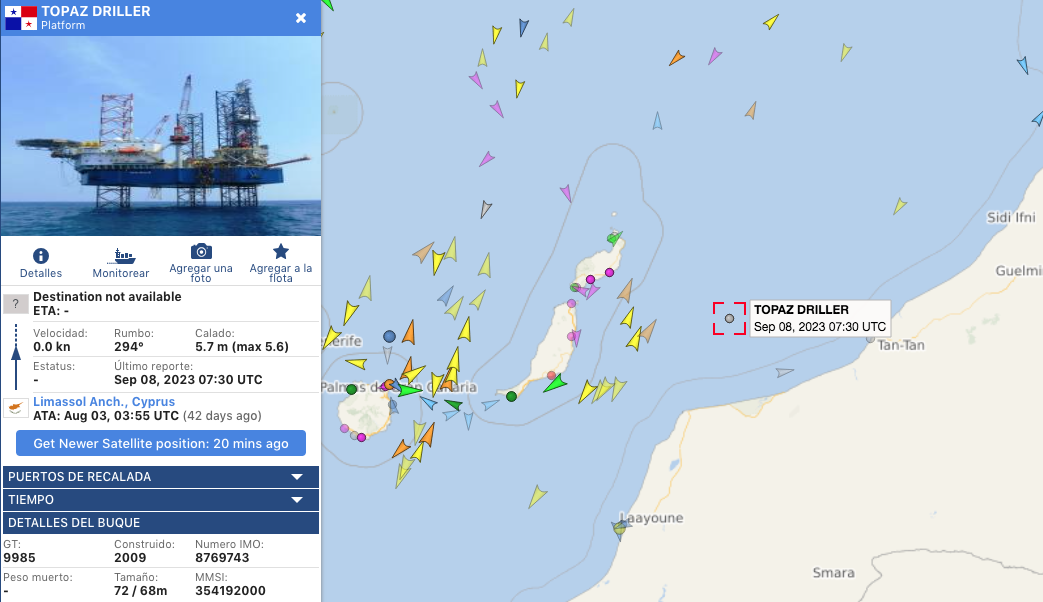Click the Agregar a la flota star

[x=281, y=251]
